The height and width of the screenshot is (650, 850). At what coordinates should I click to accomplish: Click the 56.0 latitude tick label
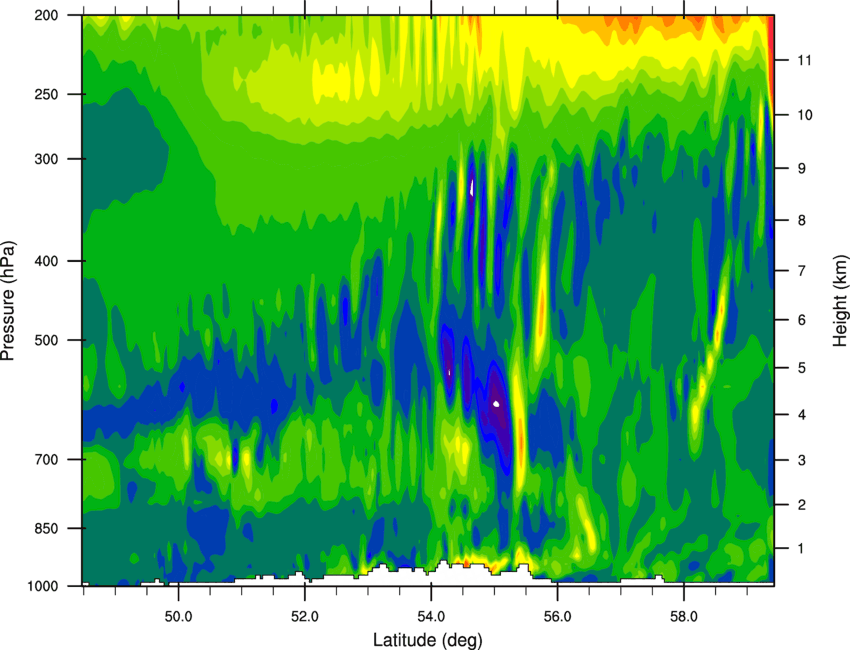tap(557, 617)
